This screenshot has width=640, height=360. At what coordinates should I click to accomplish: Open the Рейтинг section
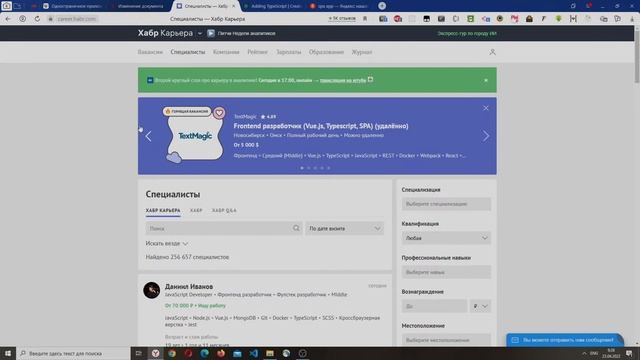[258, 52]
